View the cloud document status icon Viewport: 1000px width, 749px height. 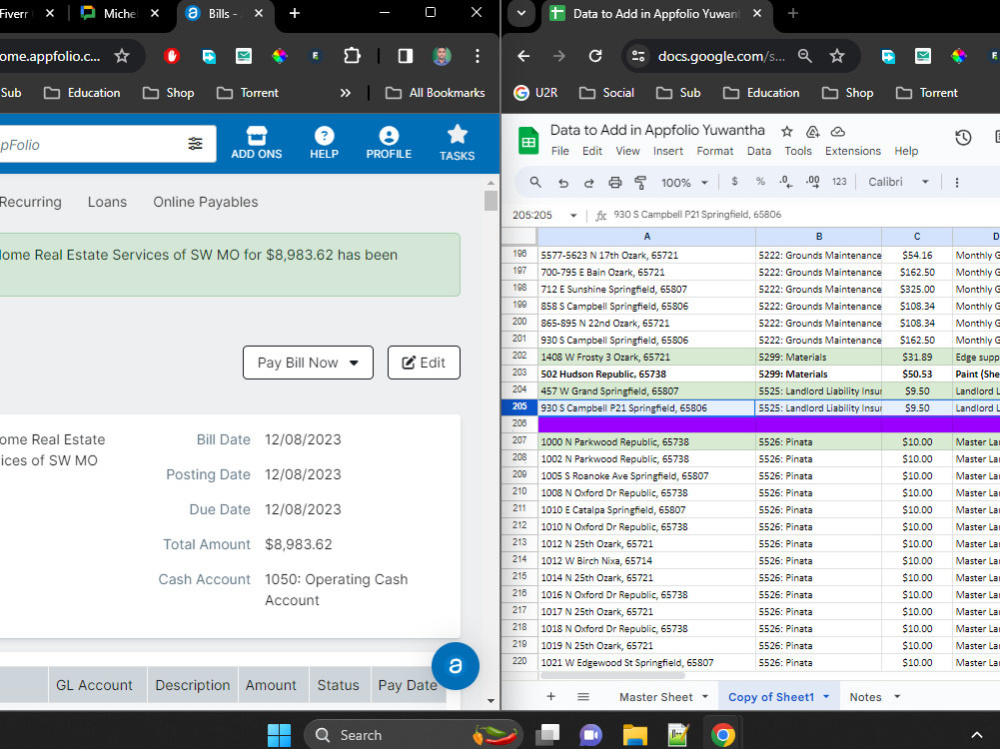click(837, 131)
